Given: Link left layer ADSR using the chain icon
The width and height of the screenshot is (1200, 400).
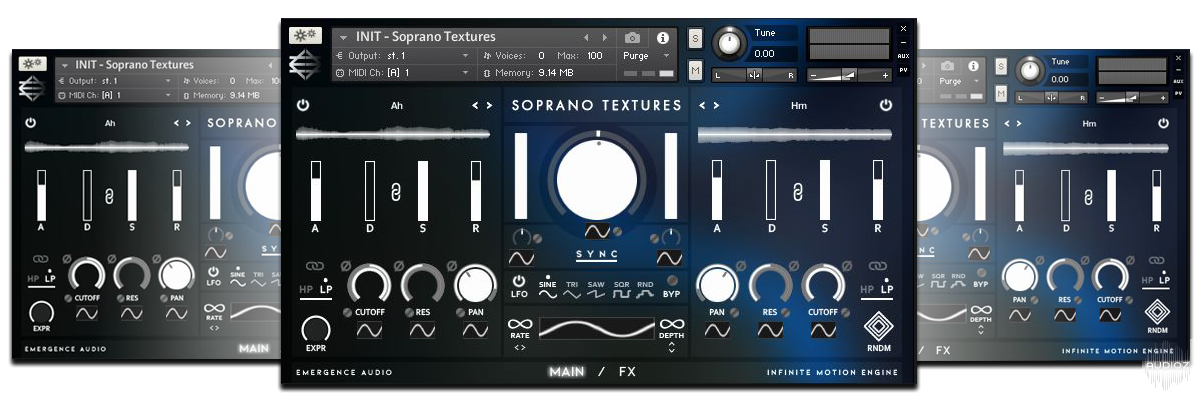Looking at the screenshot, I should point(395,193).
